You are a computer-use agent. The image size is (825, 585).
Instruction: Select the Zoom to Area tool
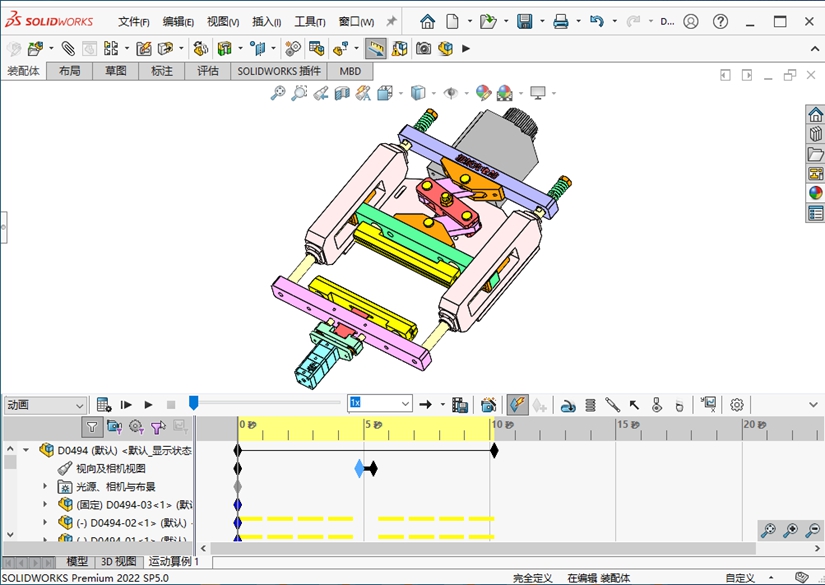299,93
